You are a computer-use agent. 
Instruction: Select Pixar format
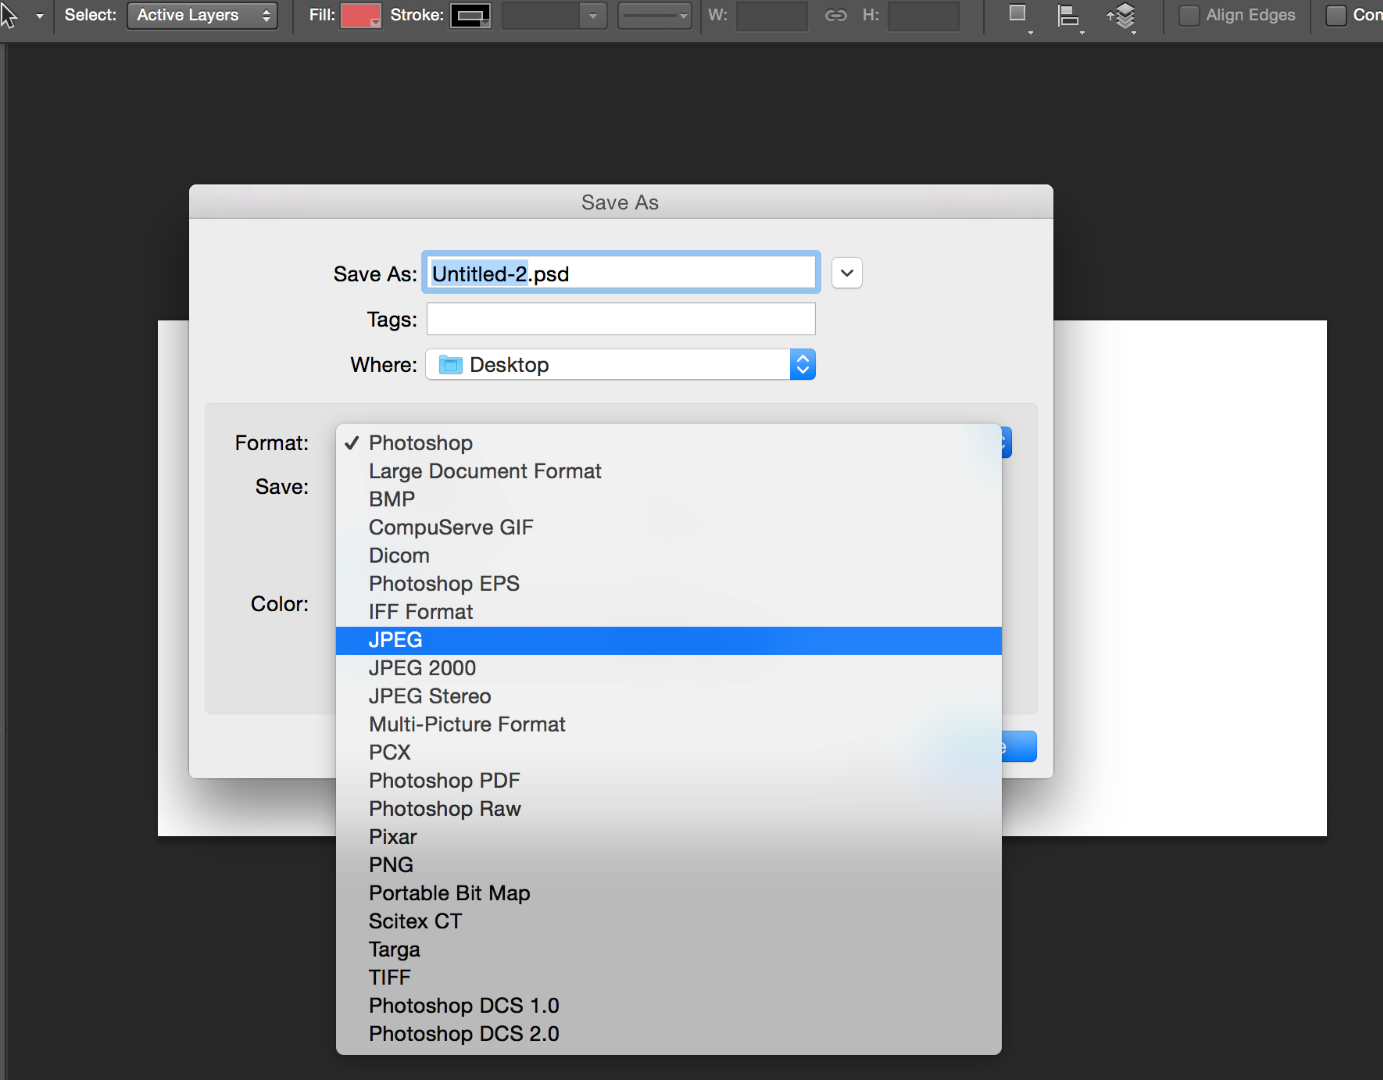(668, 837)
